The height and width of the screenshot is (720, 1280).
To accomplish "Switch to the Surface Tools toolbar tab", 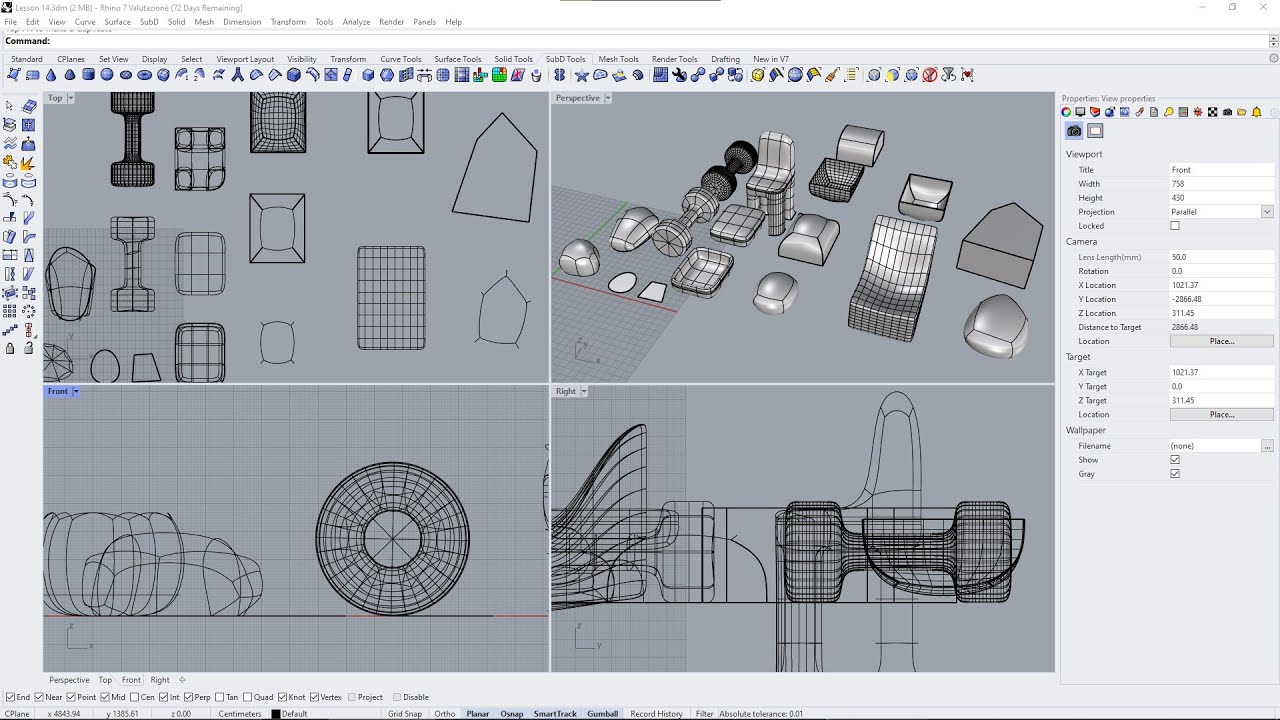I will 457,59.
